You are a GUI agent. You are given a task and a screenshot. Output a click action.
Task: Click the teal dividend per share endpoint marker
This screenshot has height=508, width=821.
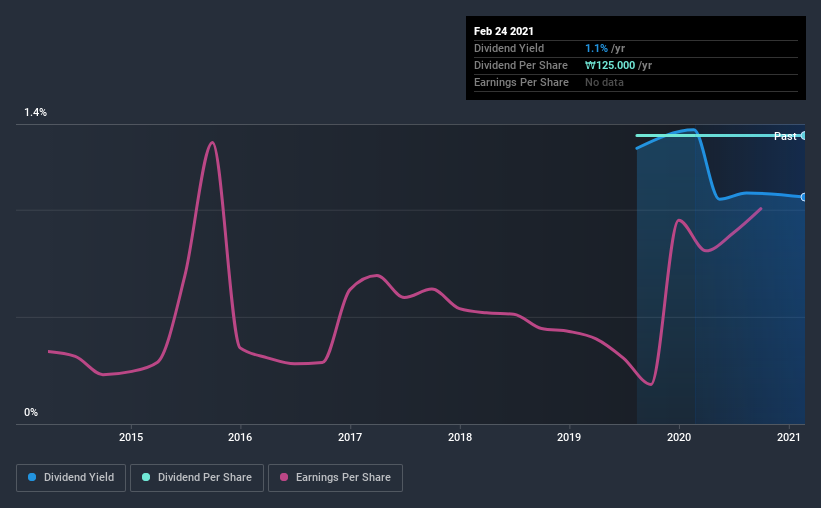[803, 136]
